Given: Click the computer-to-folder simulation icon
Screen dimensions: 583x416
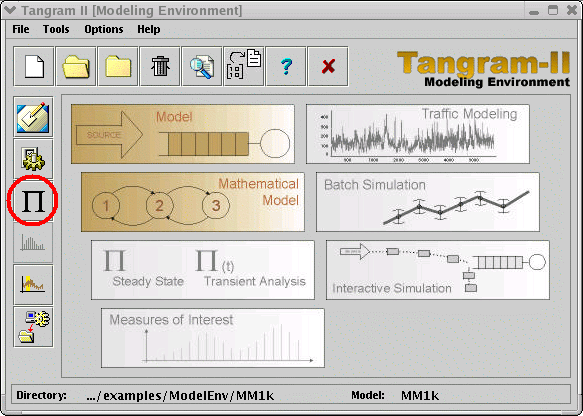Looking at the screenshot, I should tap(33, 327).
